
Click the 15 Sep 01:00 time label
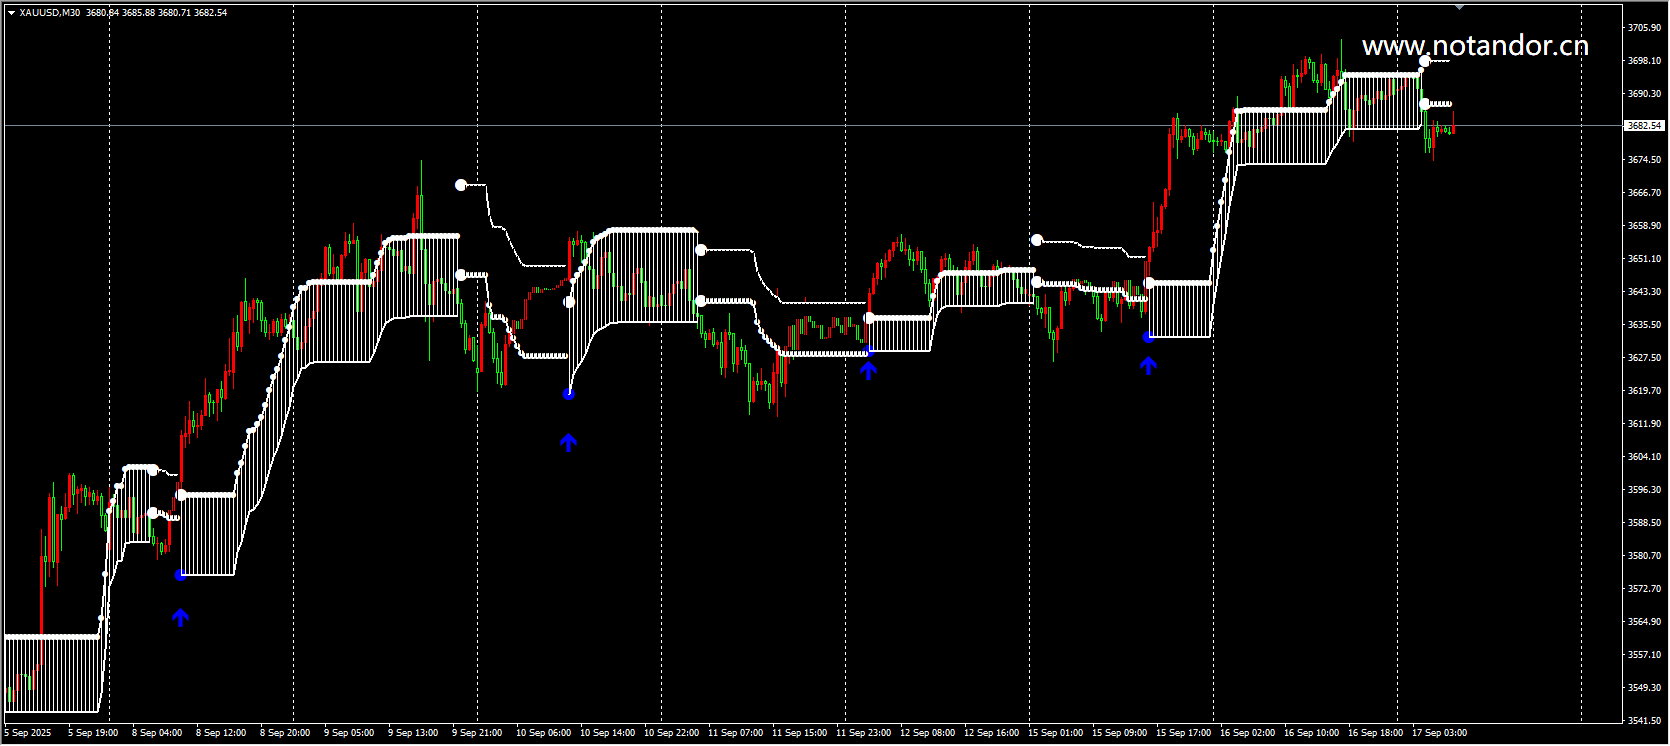[x=1055, y=733]
